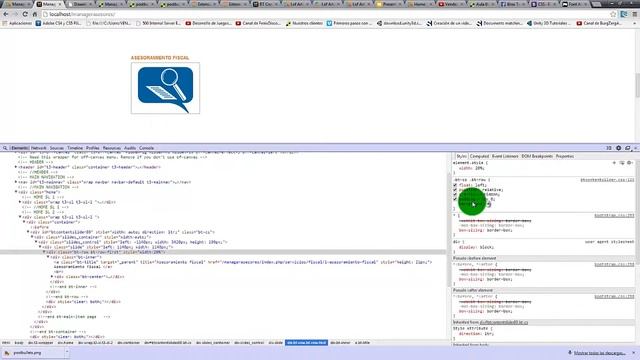Edit the element.style width: 20% value

[479, 168]
